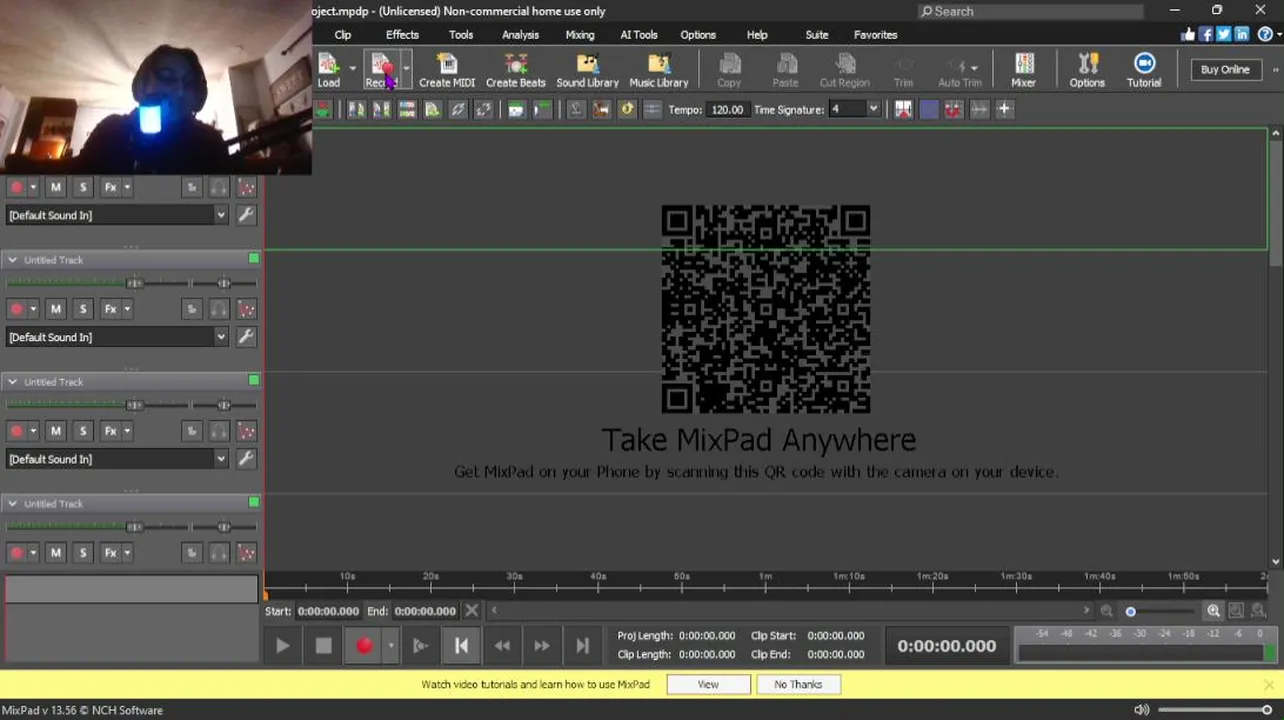Image resolution: width=1284 pixels, height=720 pixels.
Task: Click the Go to End transport button
Action: click(x=582, y=646)
